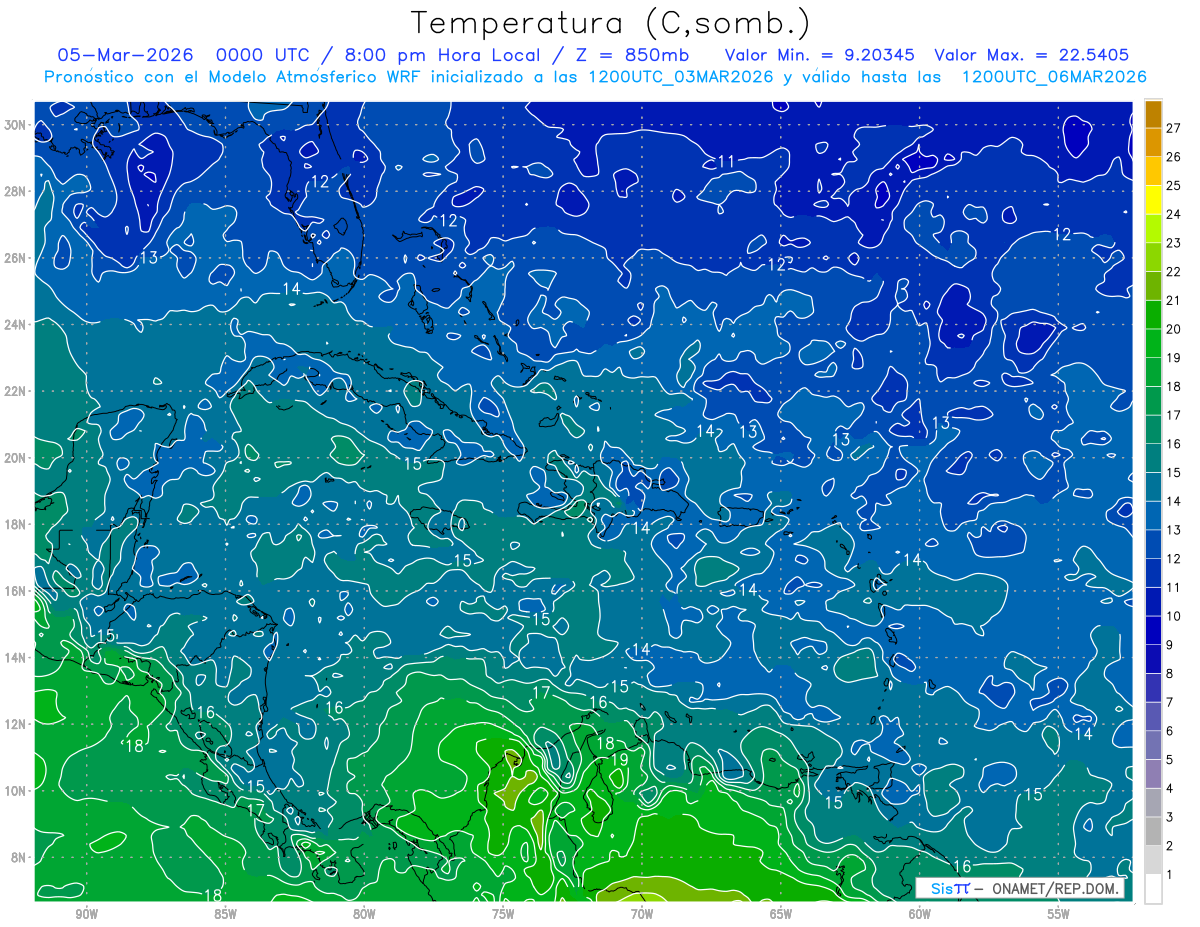Image resolution: width=1200 pixels, height=927 pixels.
Task: Click the "18N" latitude axis label
Action: (x=17, y=524)
